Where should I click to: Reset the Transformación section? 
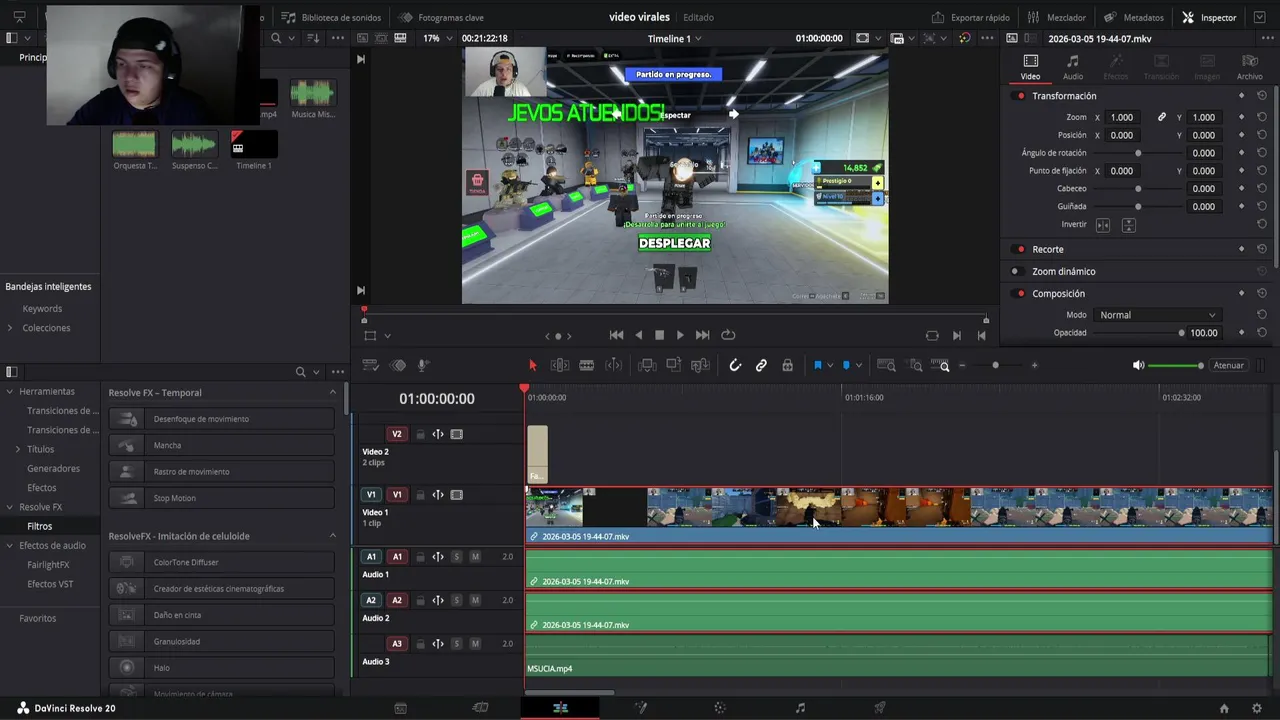click(1262, 96)
